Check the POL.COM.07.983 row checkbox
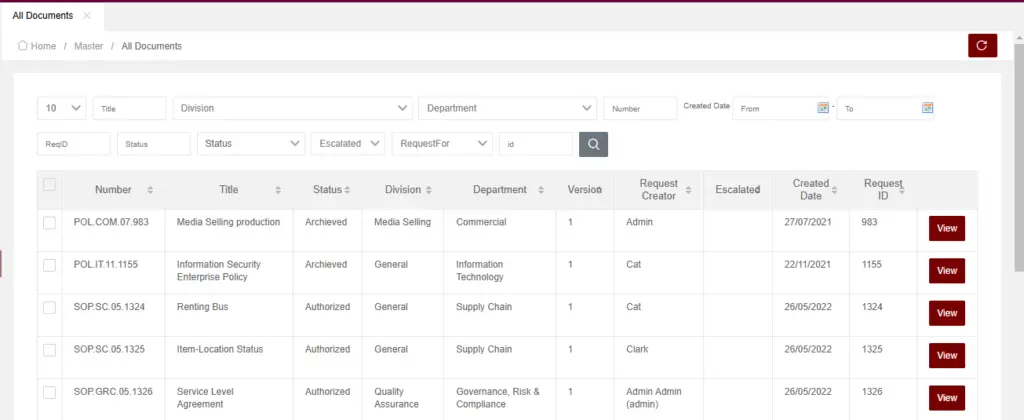1024x420 pixels. pos(49,222)
